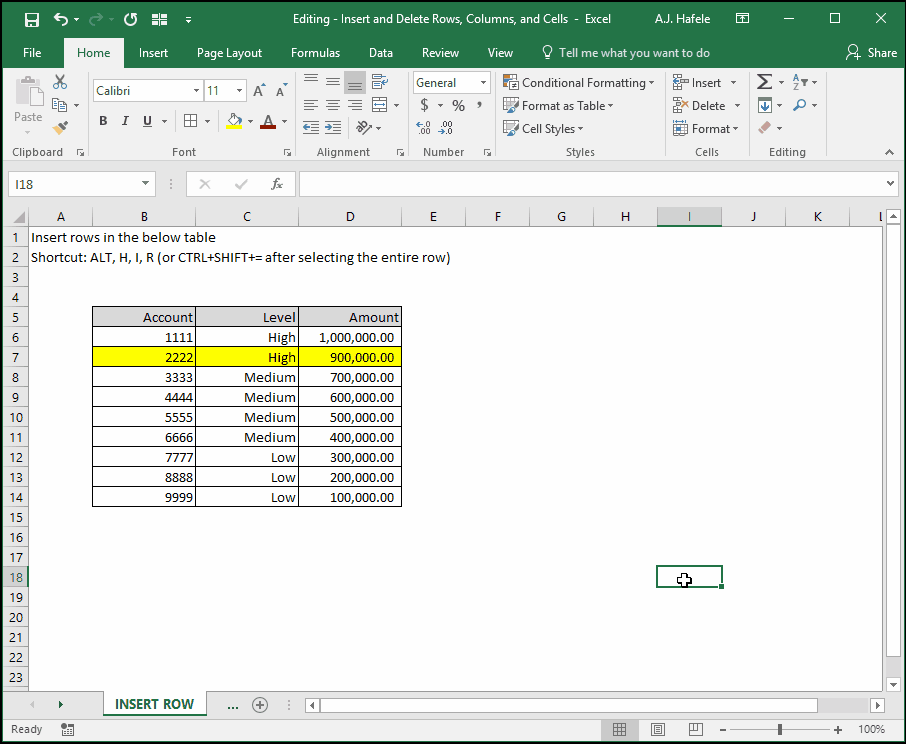Expand the Cell Styles menu
The height and width of the screenshot is (744, 906).
click(x=543, y=128)
